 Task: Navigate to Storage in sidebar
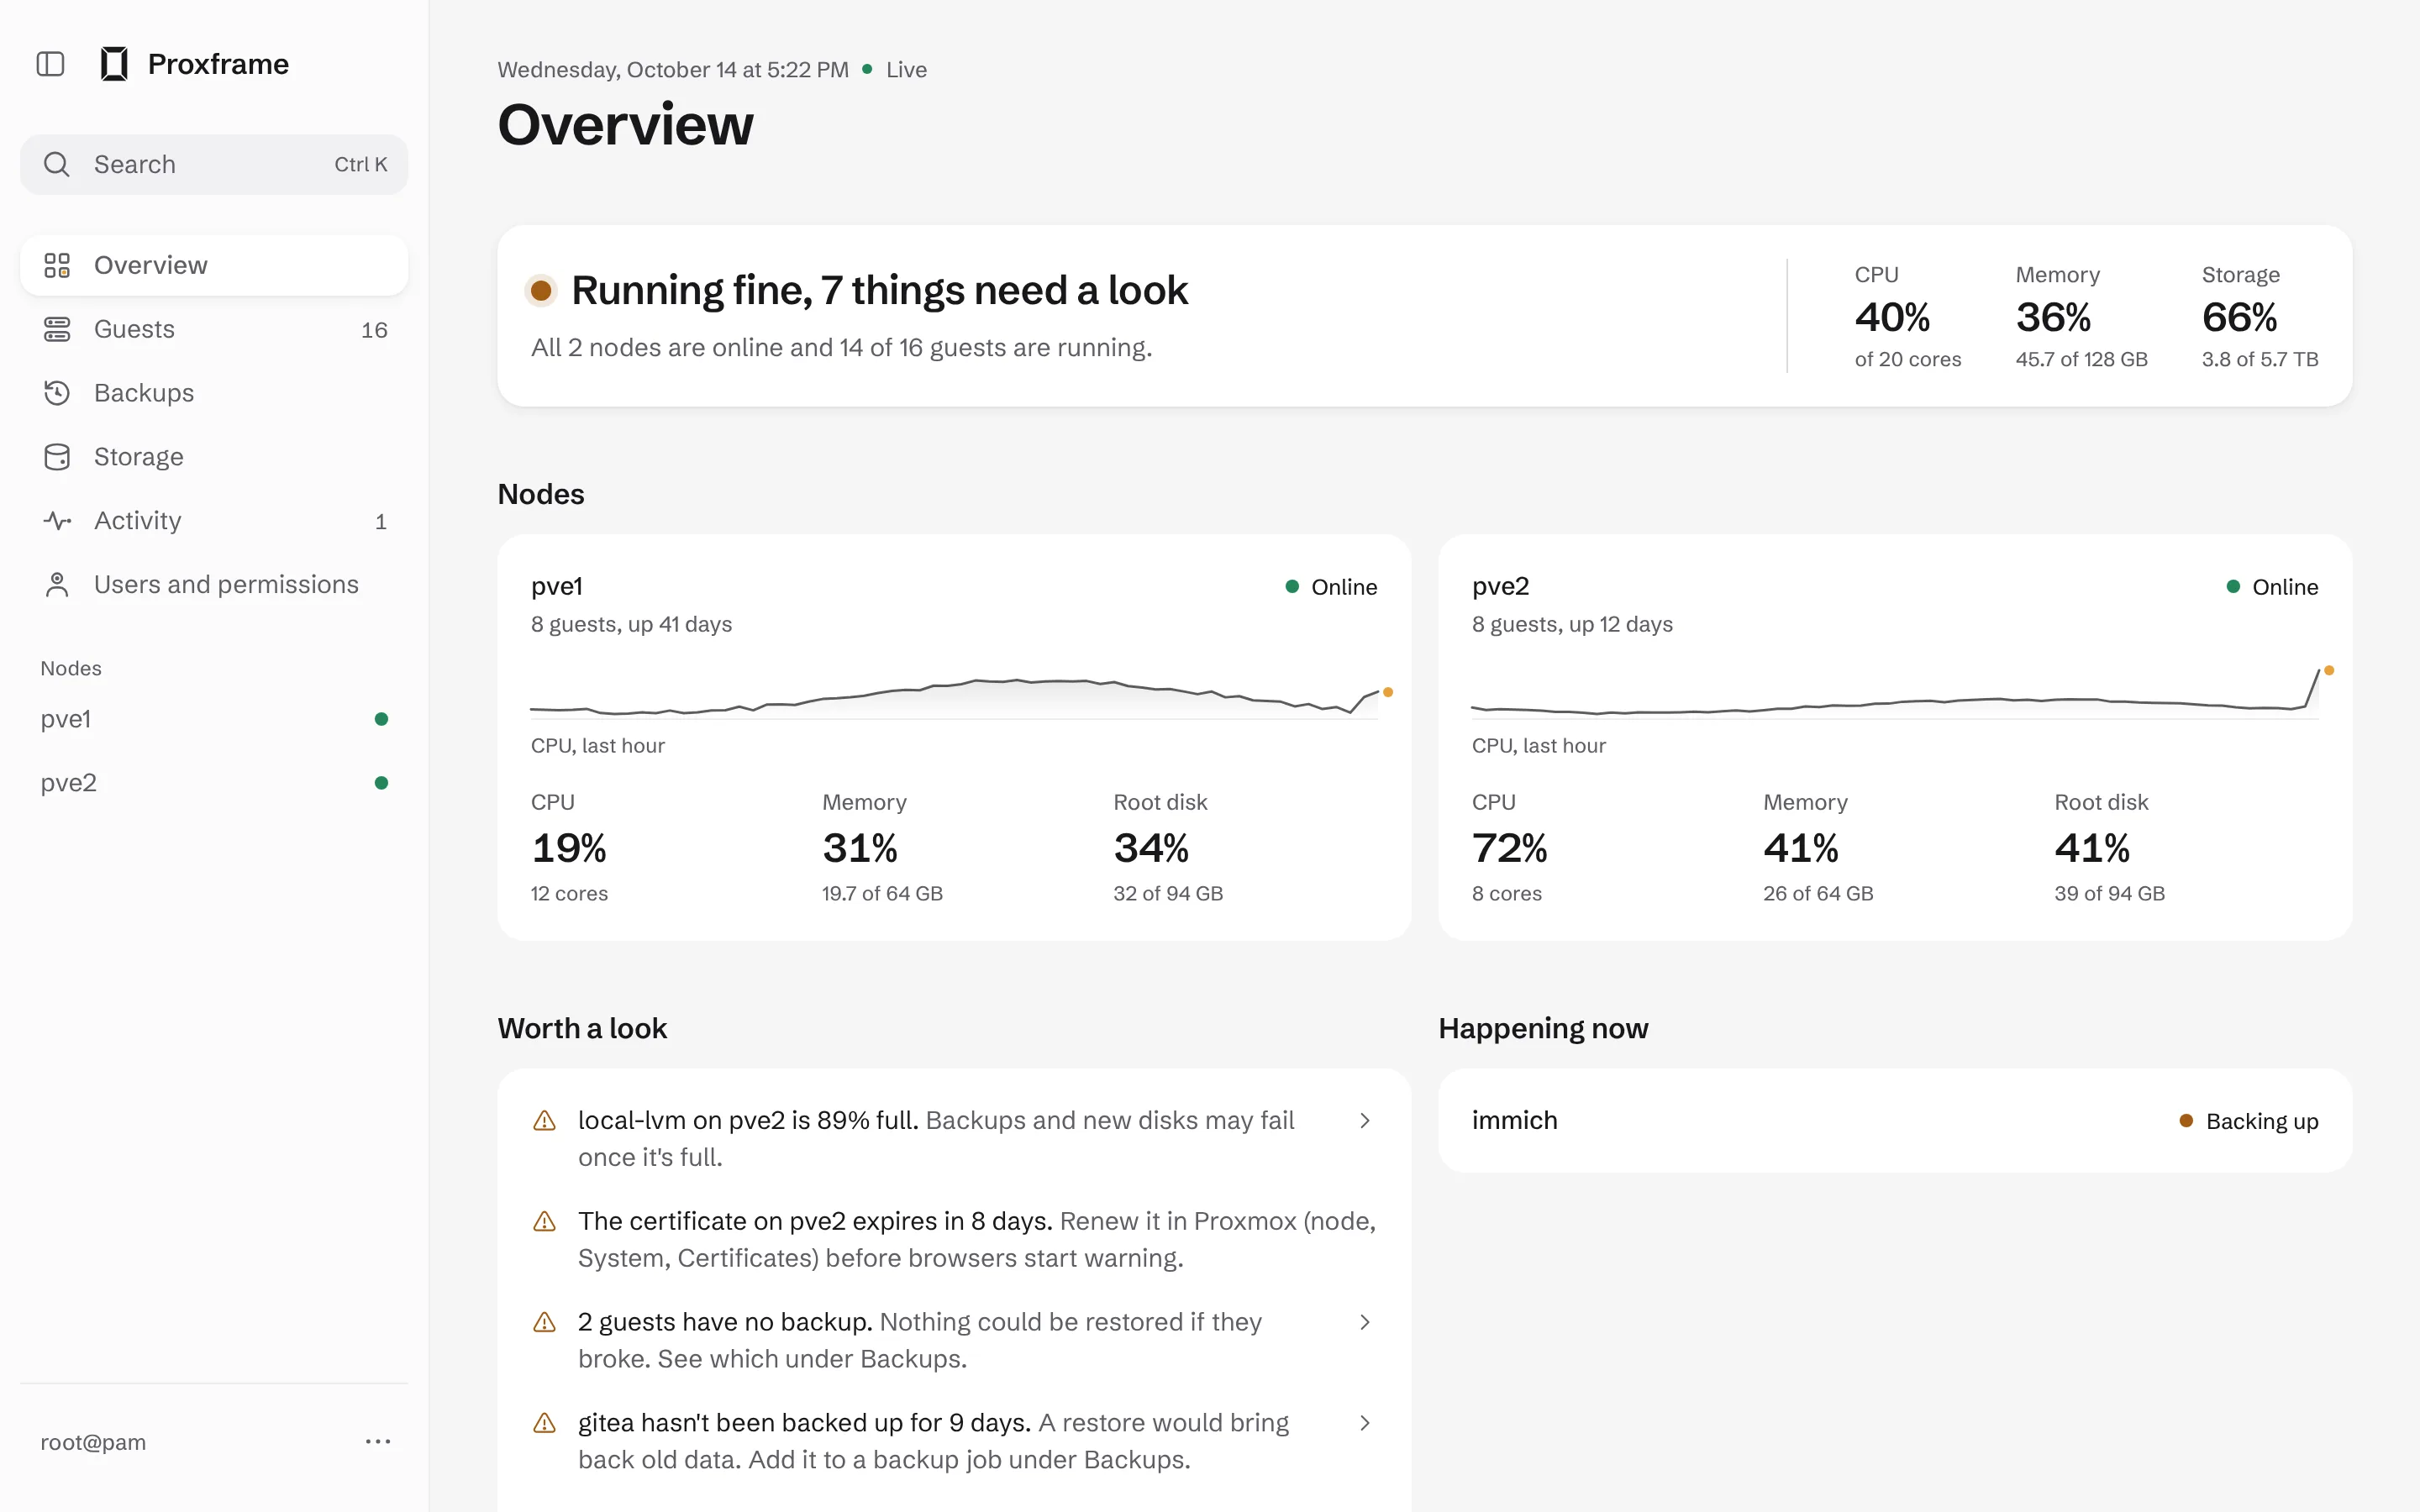214,457
